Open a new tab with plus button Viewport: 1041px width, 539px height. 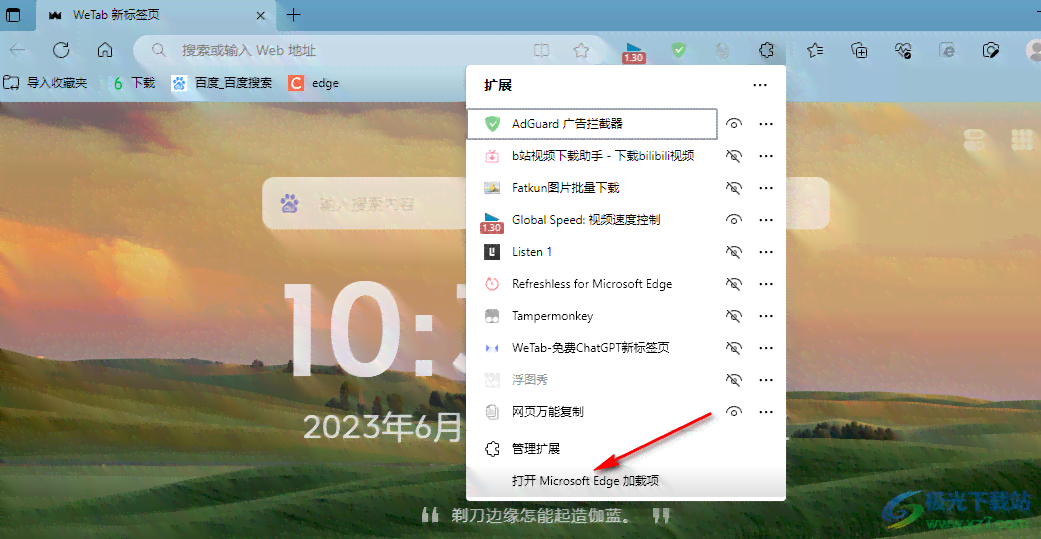(x=293, y=15)
